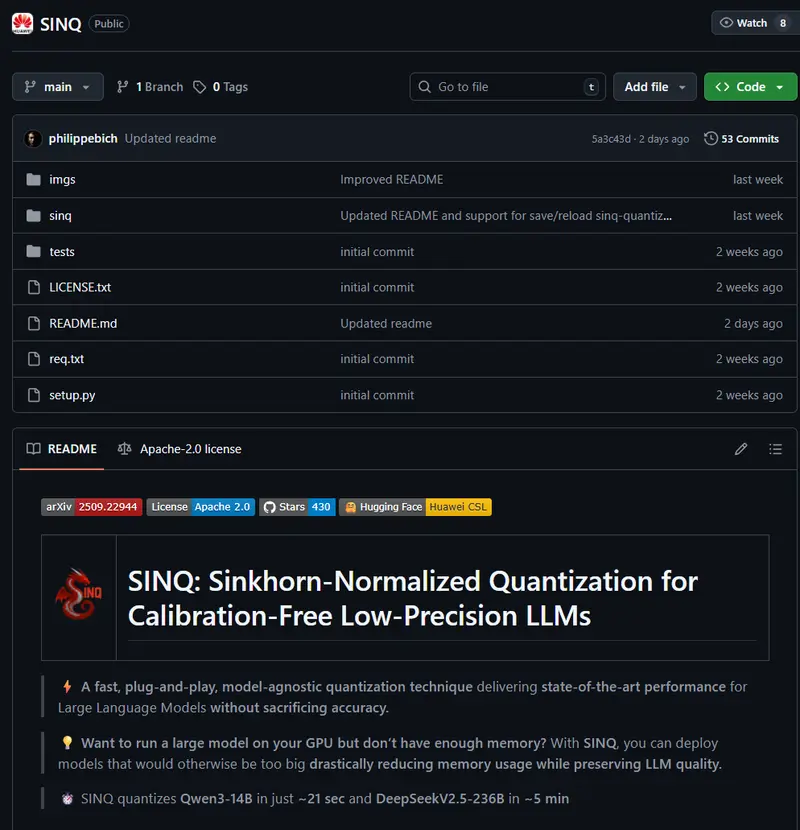Click the tags icon beside 0 Tags
Screen dimensions: 800x830
[x=200, y=87]
